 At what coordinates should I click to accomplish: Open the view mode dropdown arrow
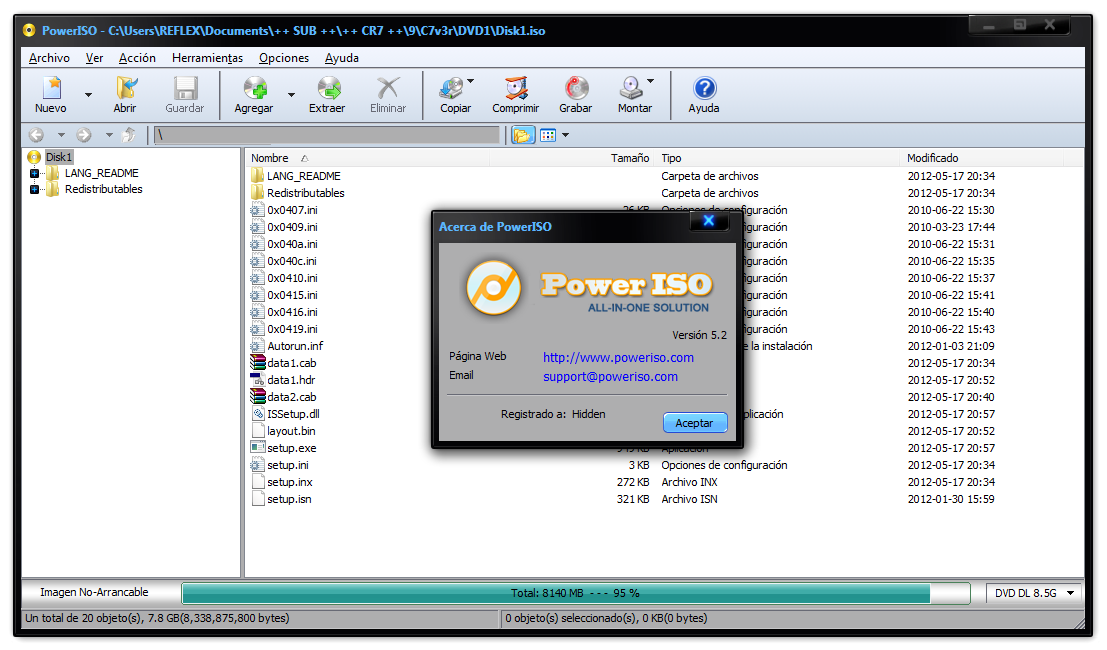pyautogui.click(x=566, y=135)
